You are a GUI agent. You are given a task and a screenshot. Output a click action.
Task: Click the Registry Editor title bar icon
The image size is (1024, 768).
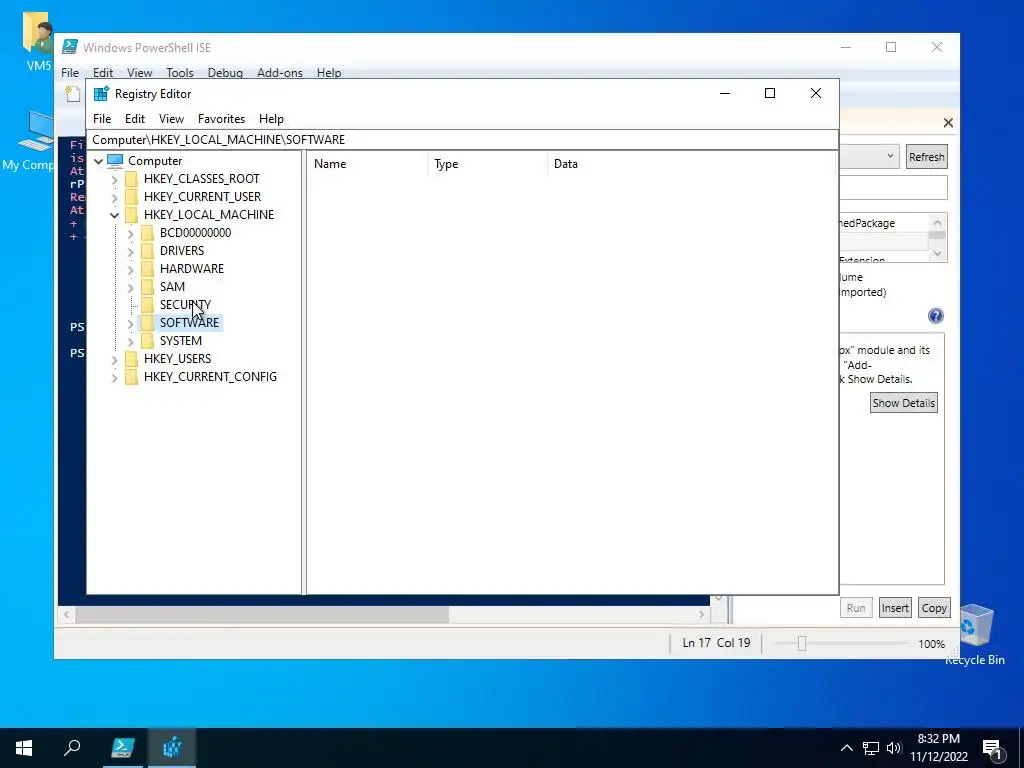coord(101,93)
